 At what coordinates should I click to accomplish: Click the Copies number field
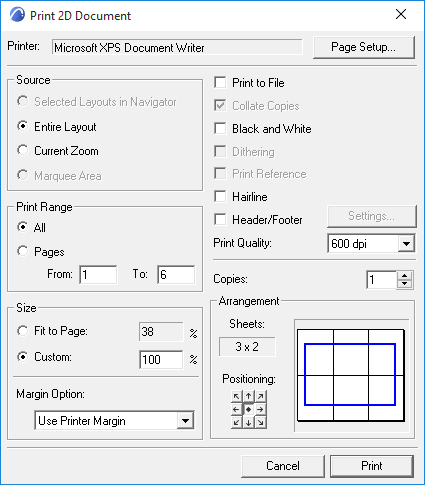(382, 280)
